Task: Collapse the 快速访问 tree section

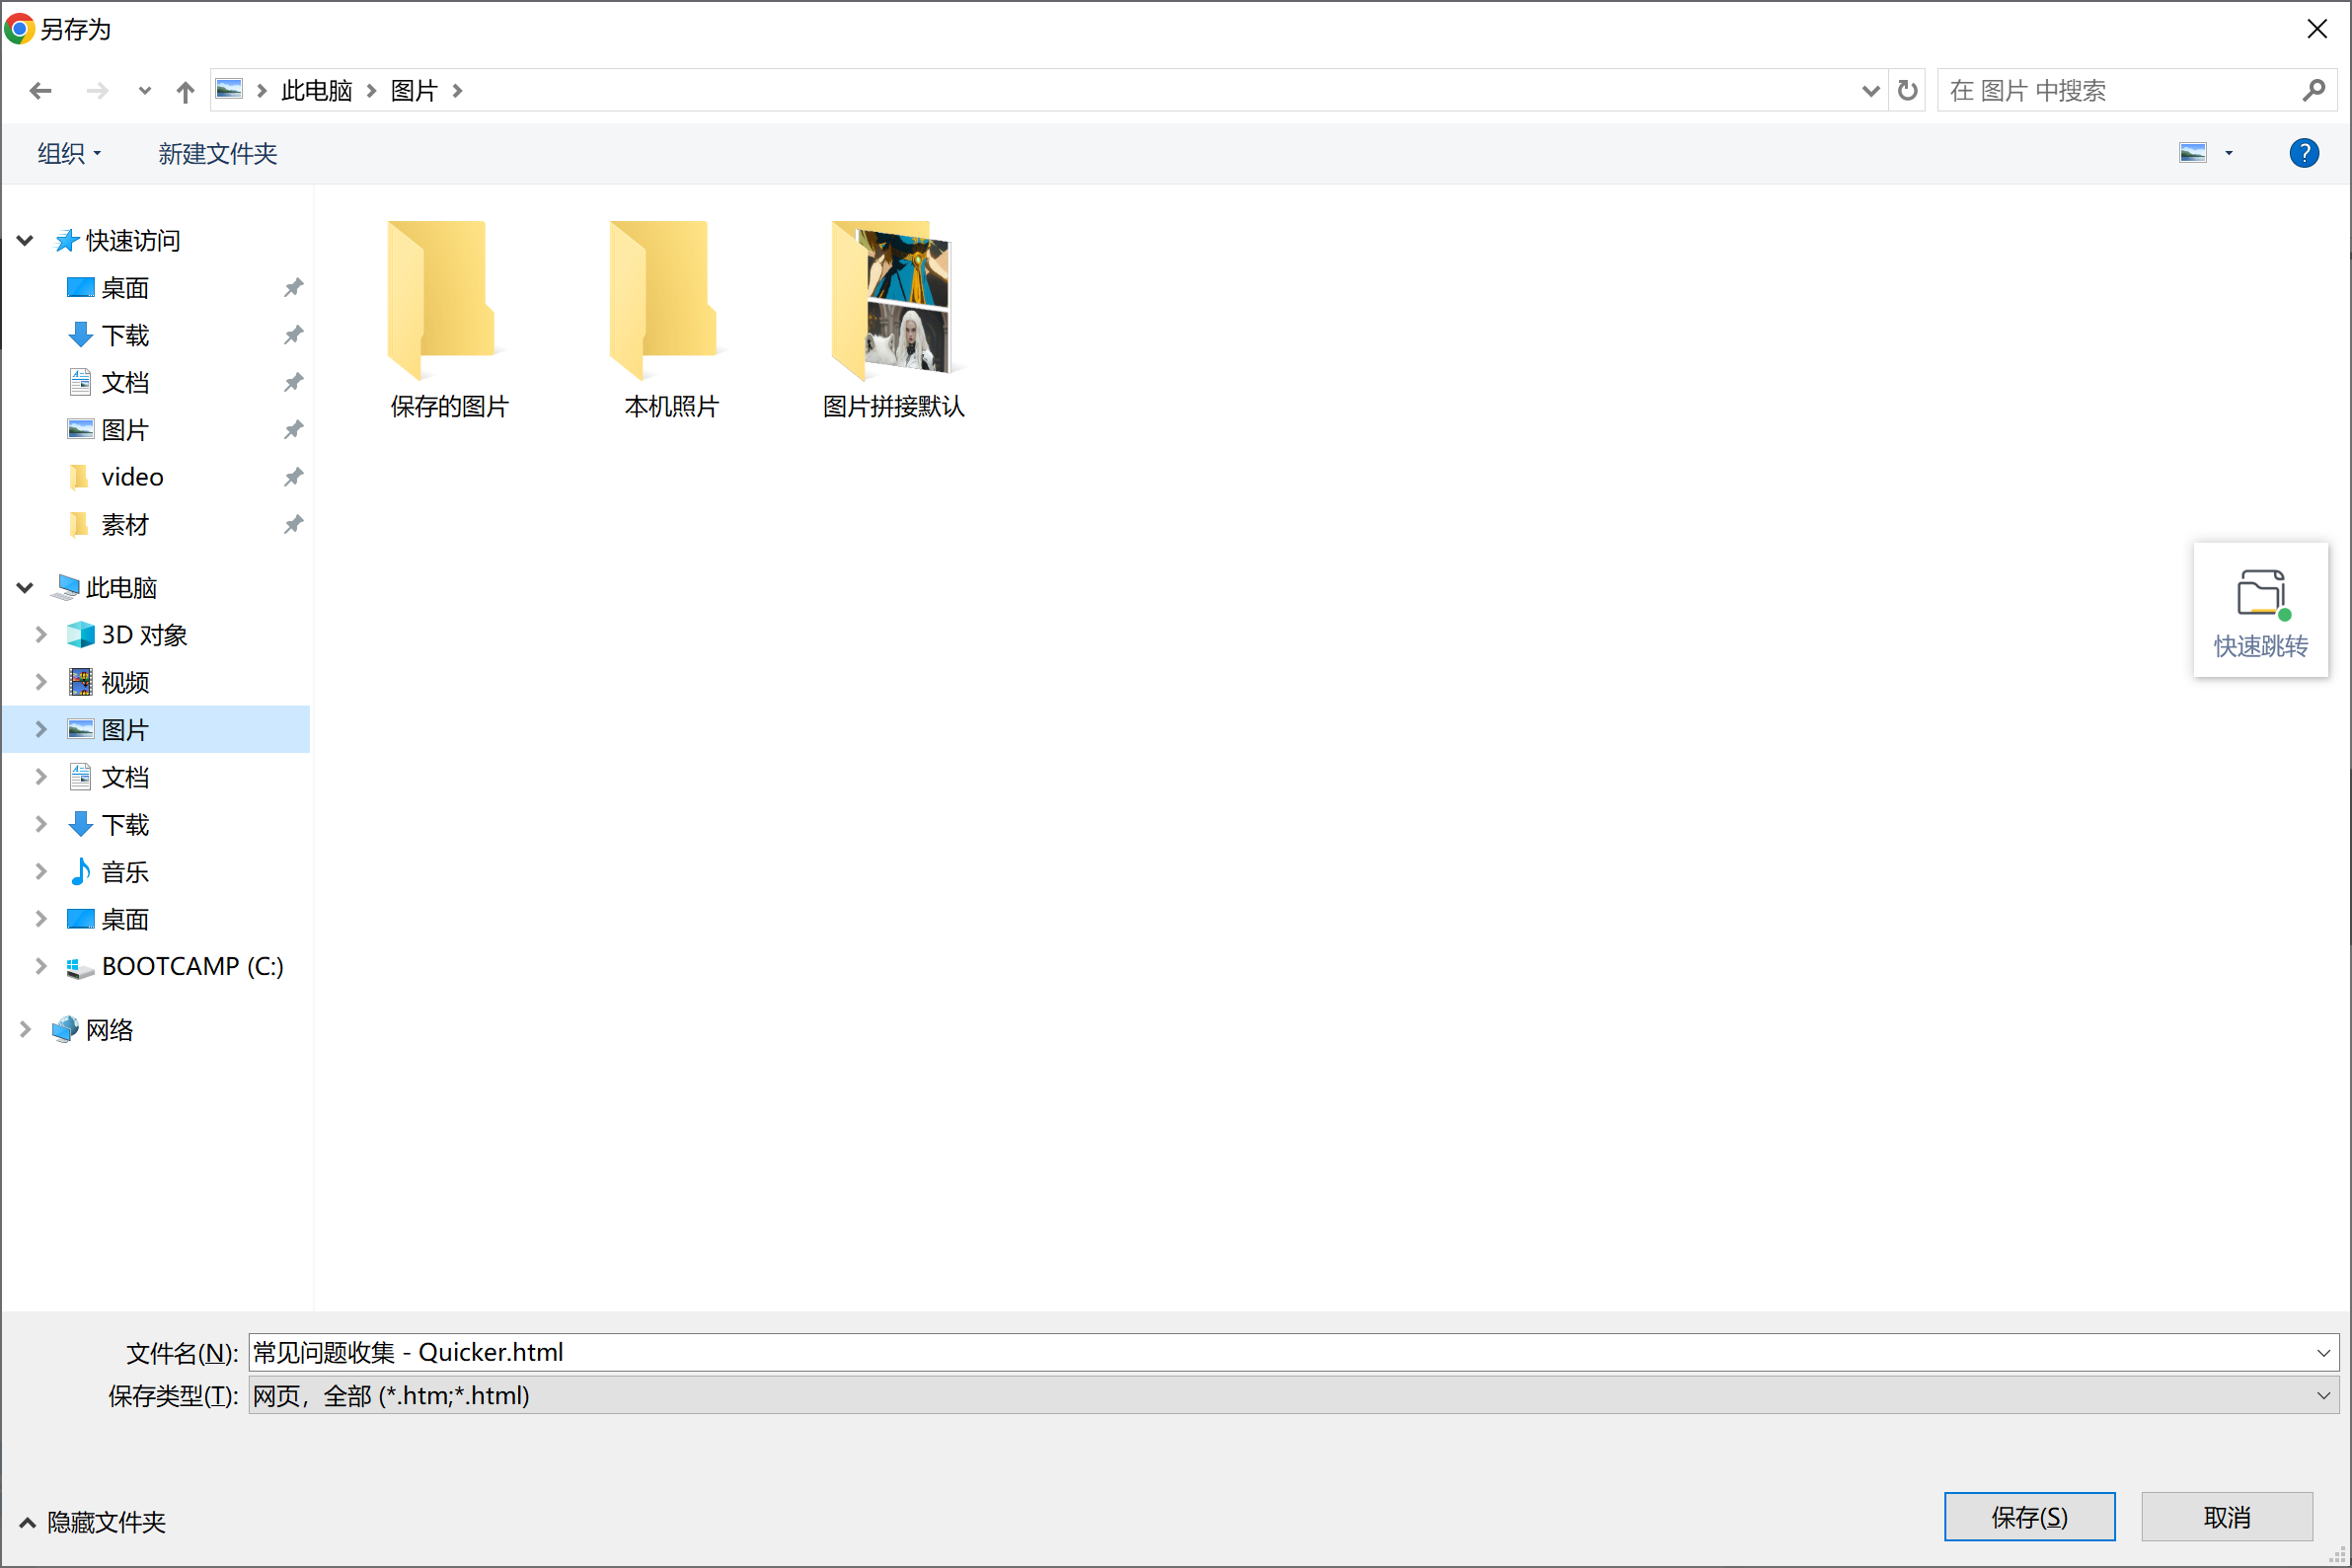Action: (x=25, y=240)
